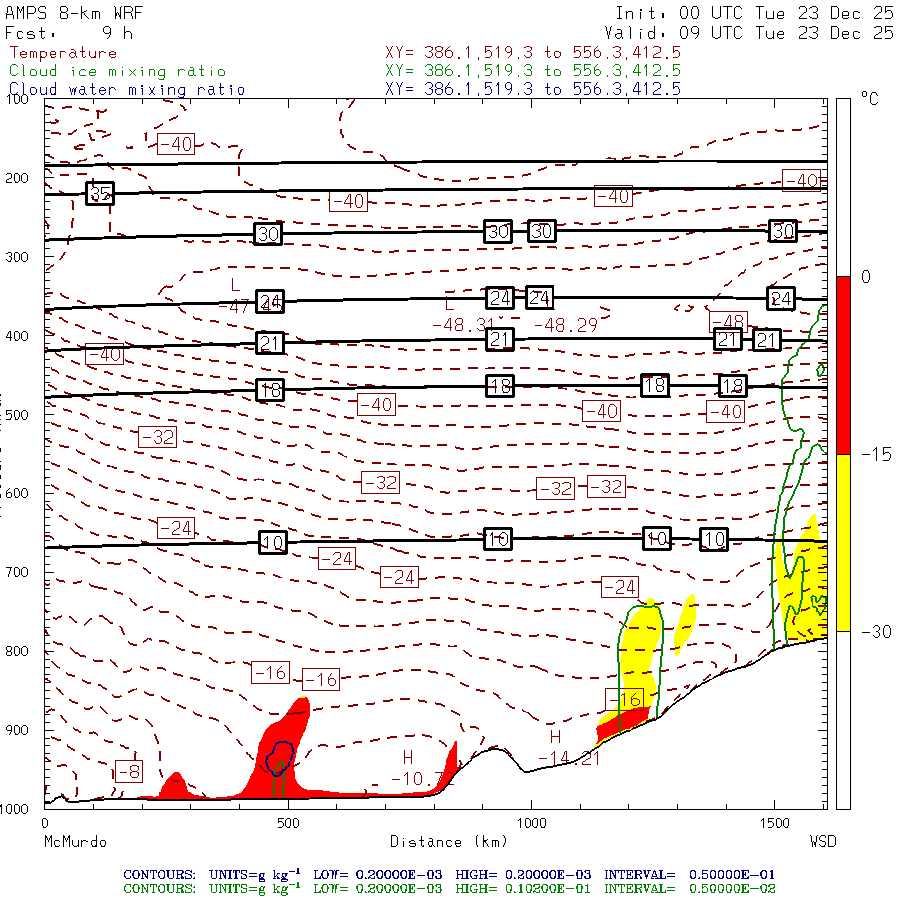Click the blue 'Cloud water mixing ratio' label
Viewport: 900px width, 900px height.
pyautogui.click(x=127, y=90)
